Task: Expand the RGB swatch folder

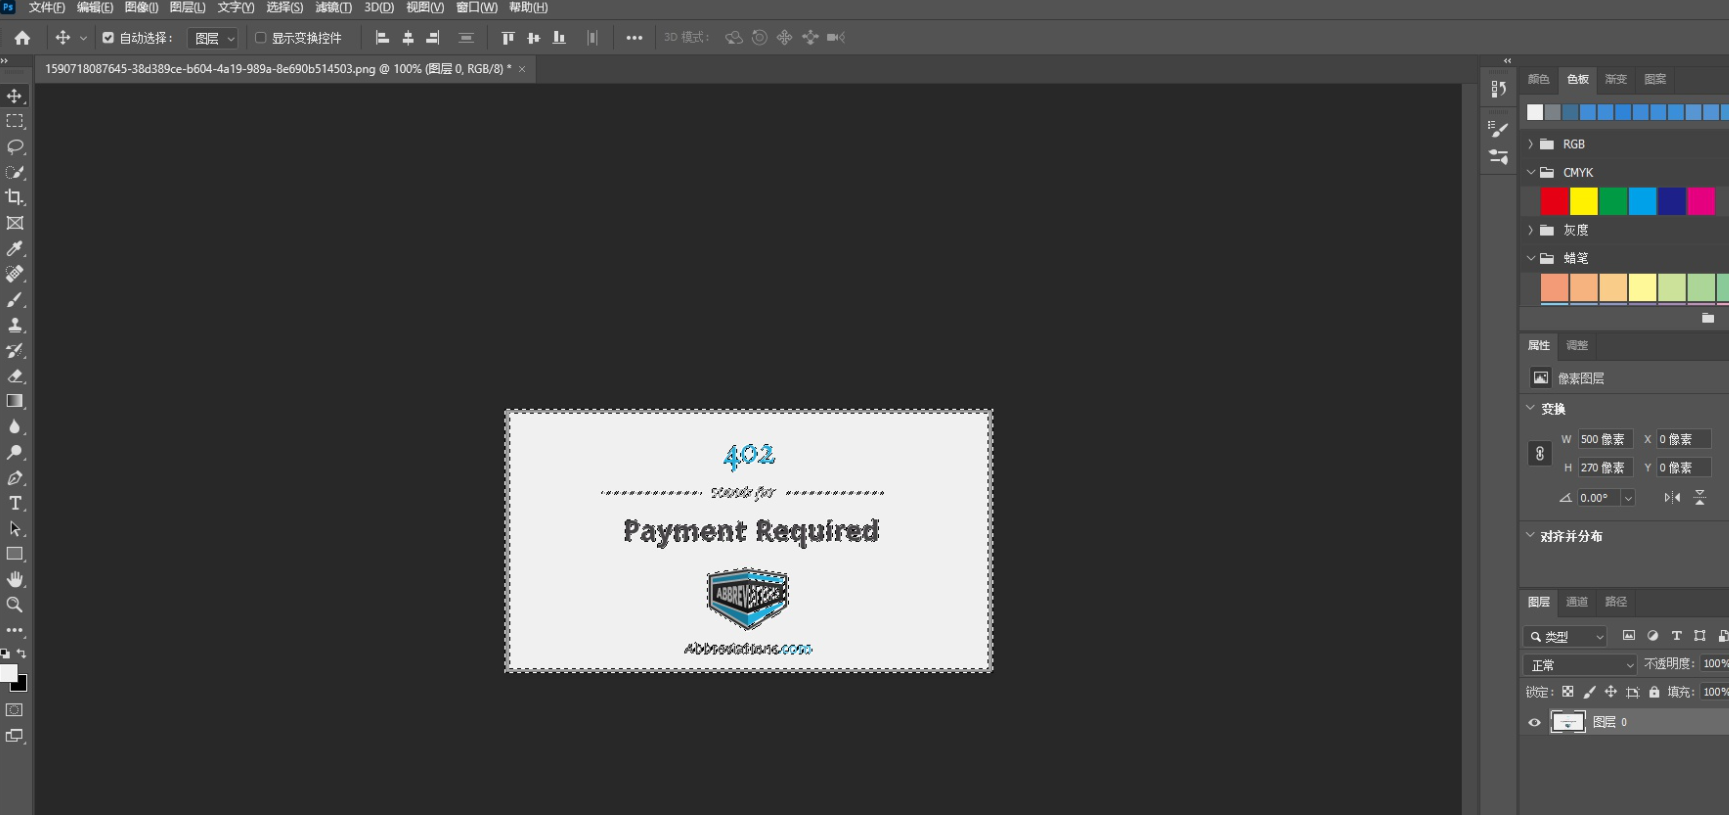Action: [1530, 144]
